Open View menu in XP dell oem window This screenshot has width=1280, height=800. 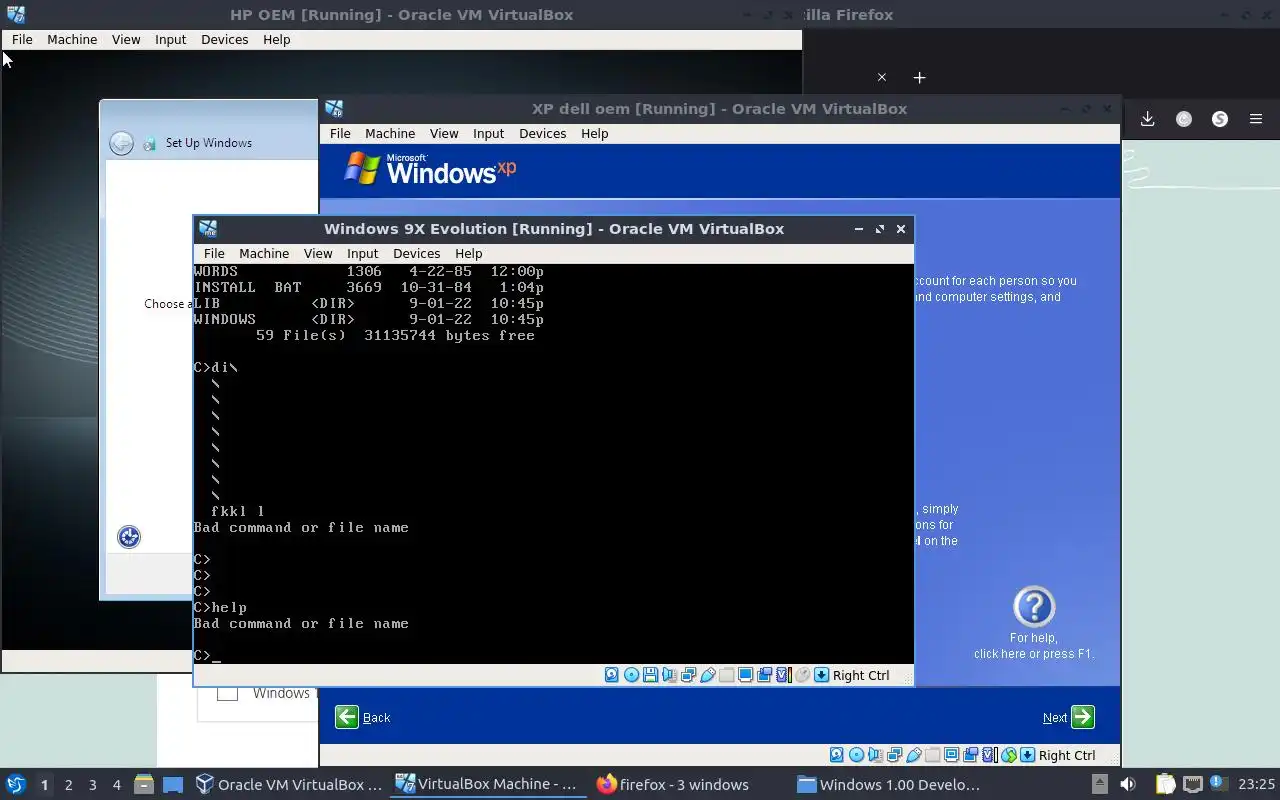coord(444,133)
